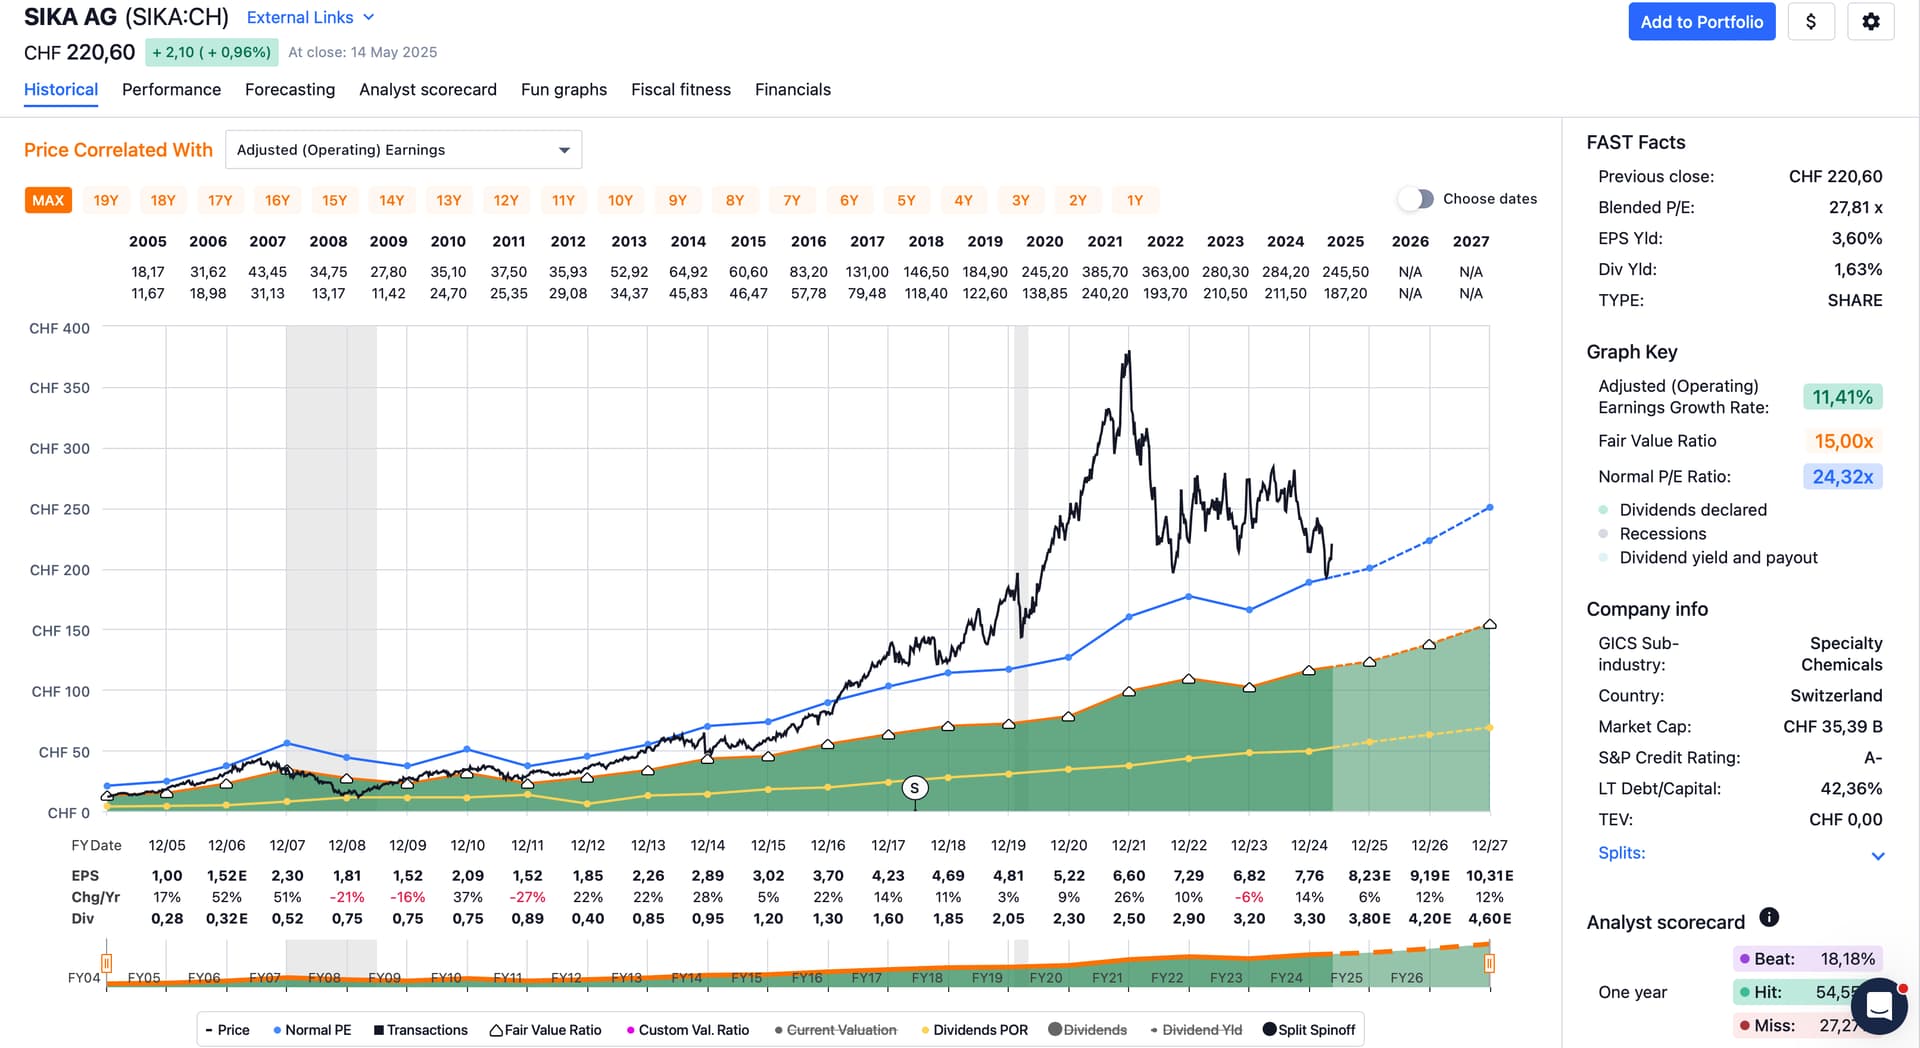
Task: Select the 2Y time range
Action: tap(1077, 200)
